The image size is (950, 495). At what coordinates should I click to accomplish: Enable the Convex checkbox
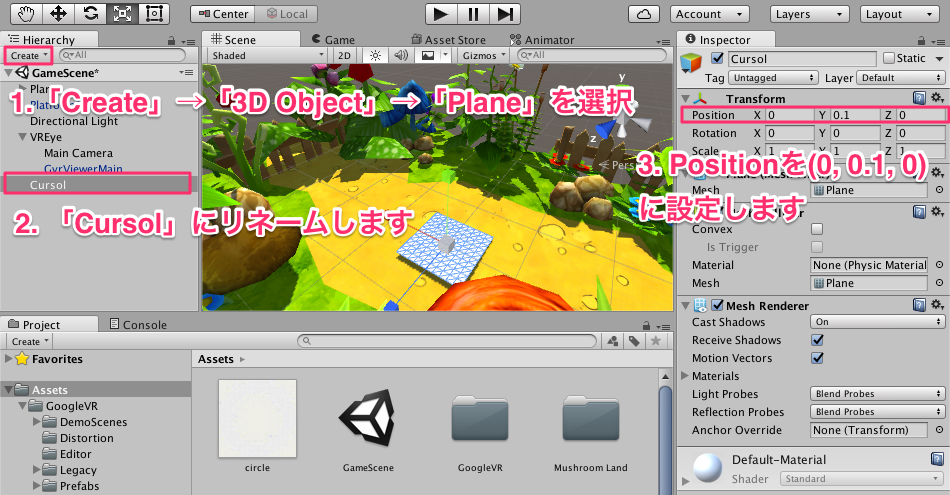click(x=817, y=229)
